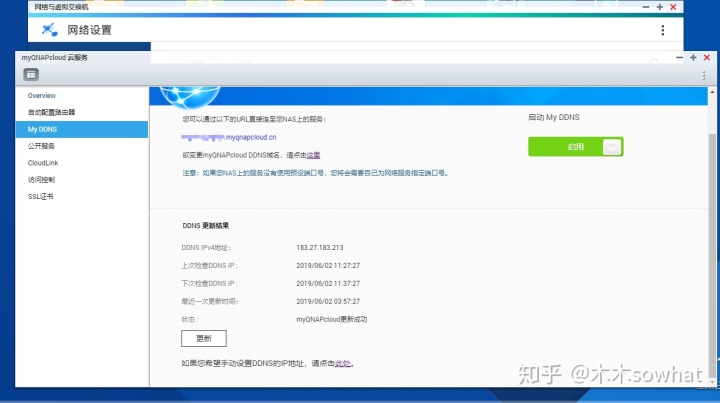Screen dimensions: 720x403
Task: Click the 启动 My DDNS label
Action: (554, 117)
